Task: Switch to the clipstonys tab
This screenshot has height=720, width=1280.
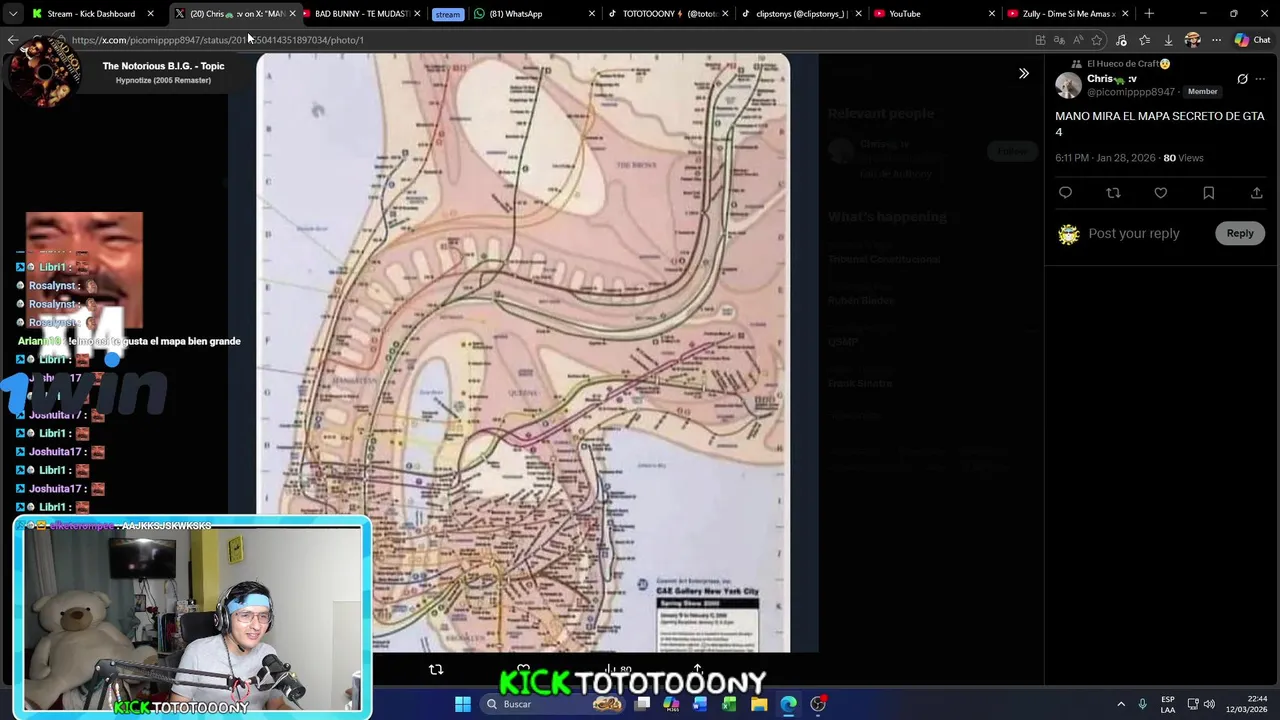Action: 800,14
